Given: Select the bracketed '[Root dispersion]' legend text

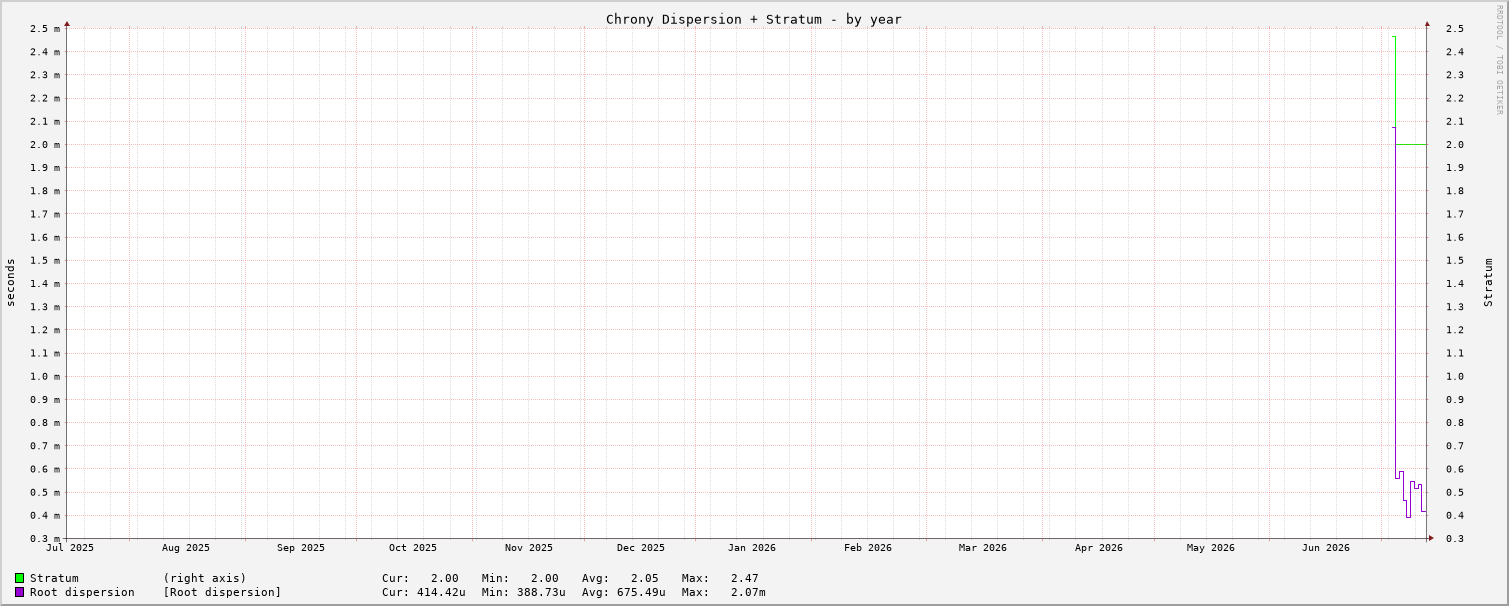Looking at the screenshot, I should click(223, 592).
